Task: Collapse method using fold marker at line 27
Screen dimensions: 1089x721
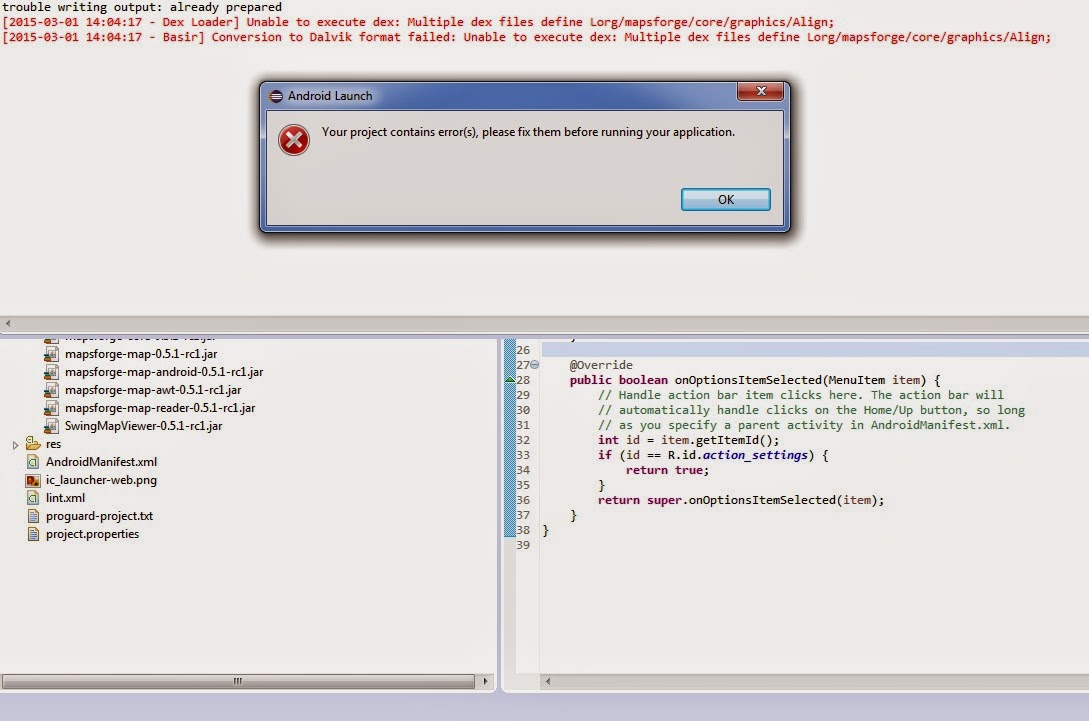Action: 535,365
